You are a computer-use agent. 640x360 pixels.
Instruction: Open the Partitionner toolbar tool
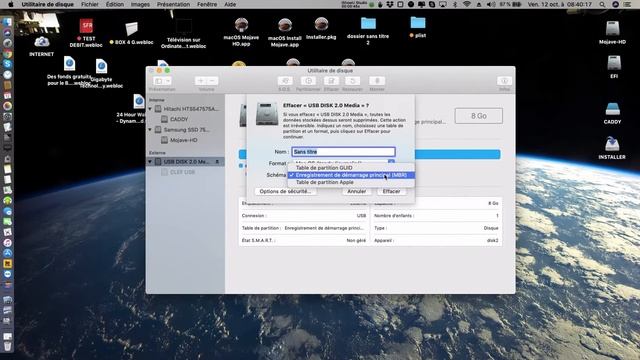(308, 81)
